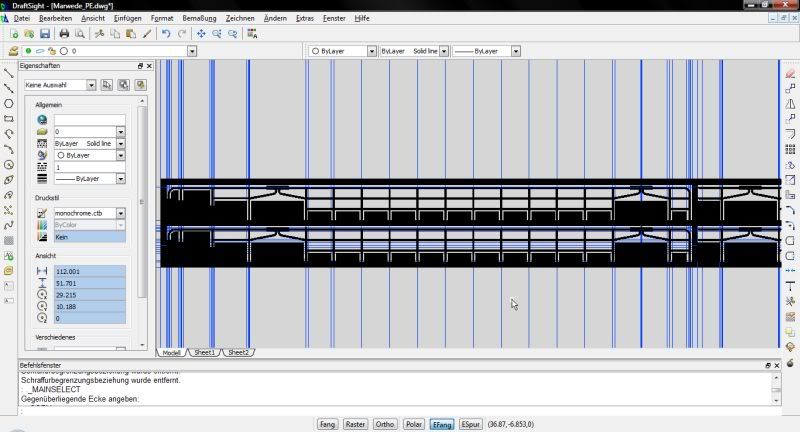
Task: Click the Redo arrow icon
Action: [x=182, y=34]
